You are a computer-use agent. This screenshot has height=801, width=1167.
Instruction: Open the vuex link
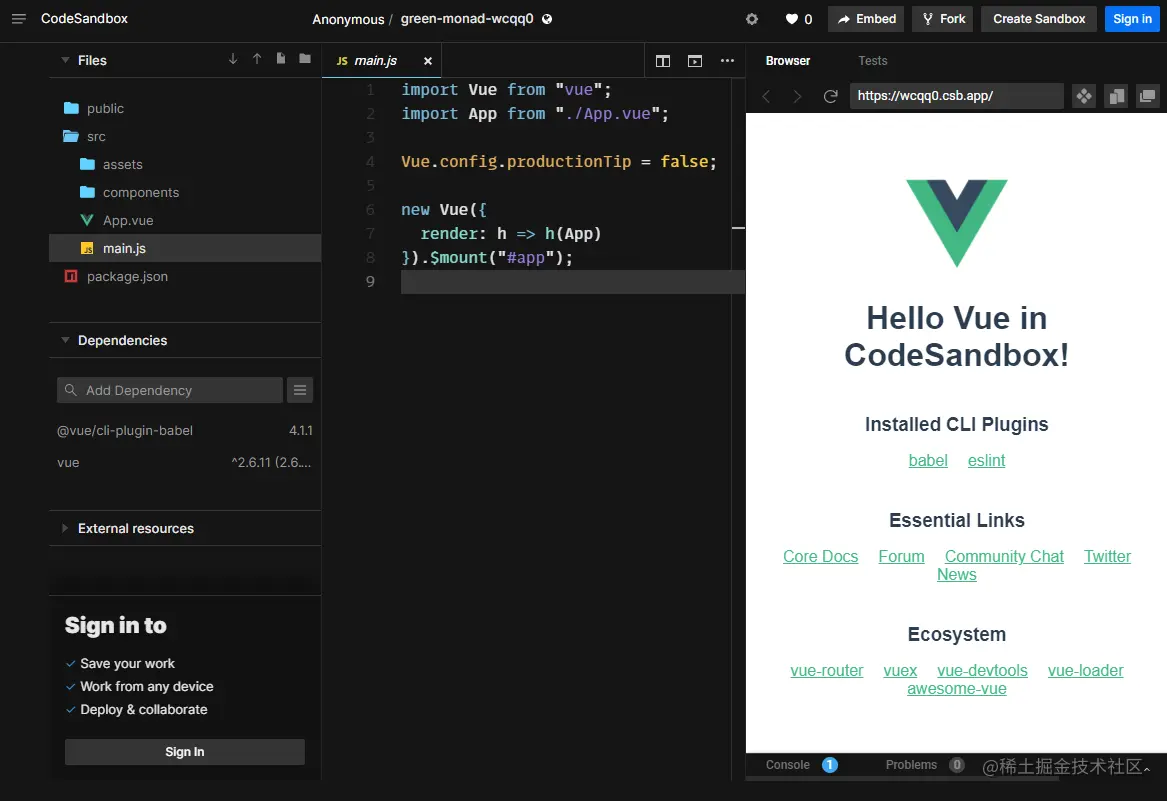click(x=900, y=671)
